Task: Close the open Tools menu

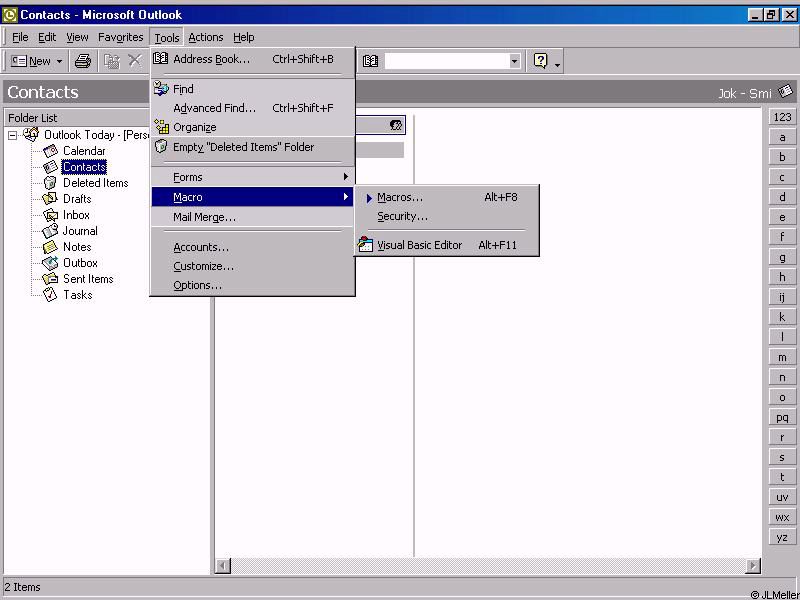Action: point(167,37)
